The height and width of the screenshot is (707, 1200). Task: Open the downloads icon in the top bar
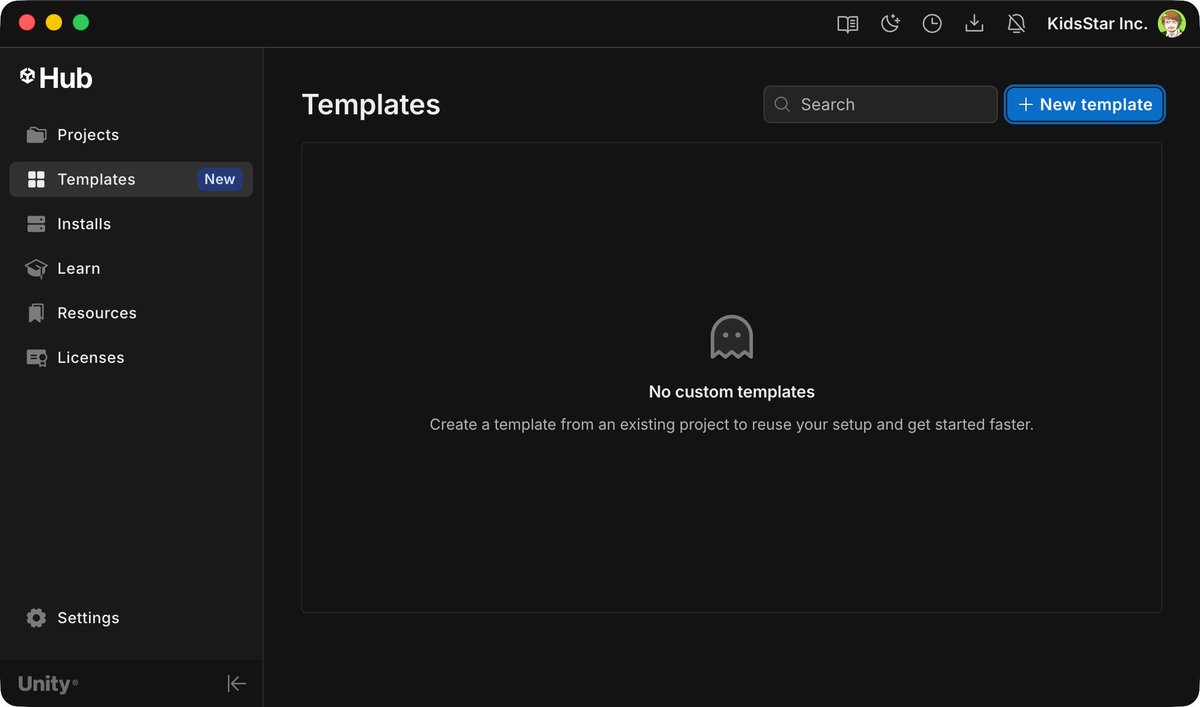[x=974, y=24]
